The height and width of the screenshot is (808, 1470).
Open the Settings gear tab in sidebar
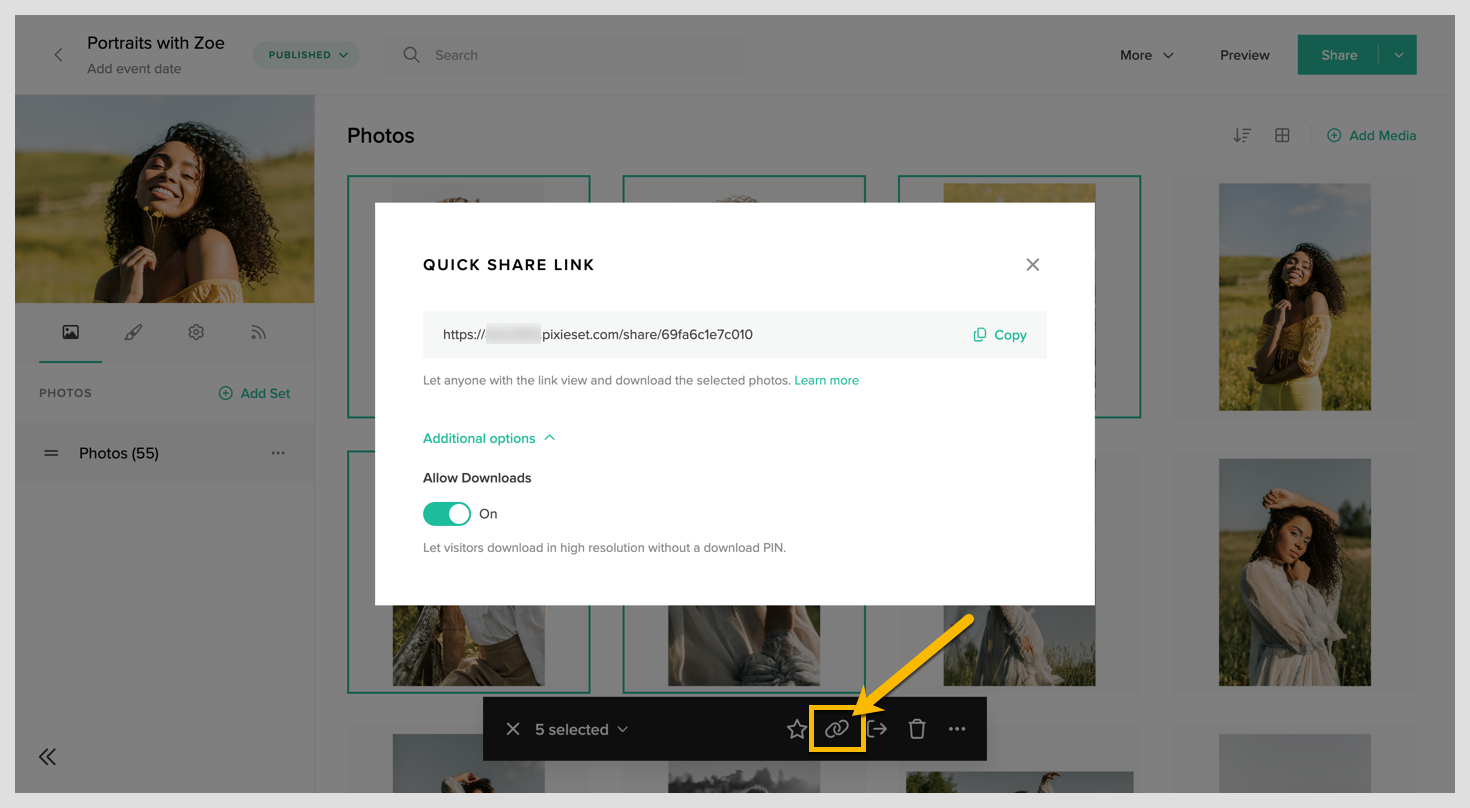coord(196,332)
